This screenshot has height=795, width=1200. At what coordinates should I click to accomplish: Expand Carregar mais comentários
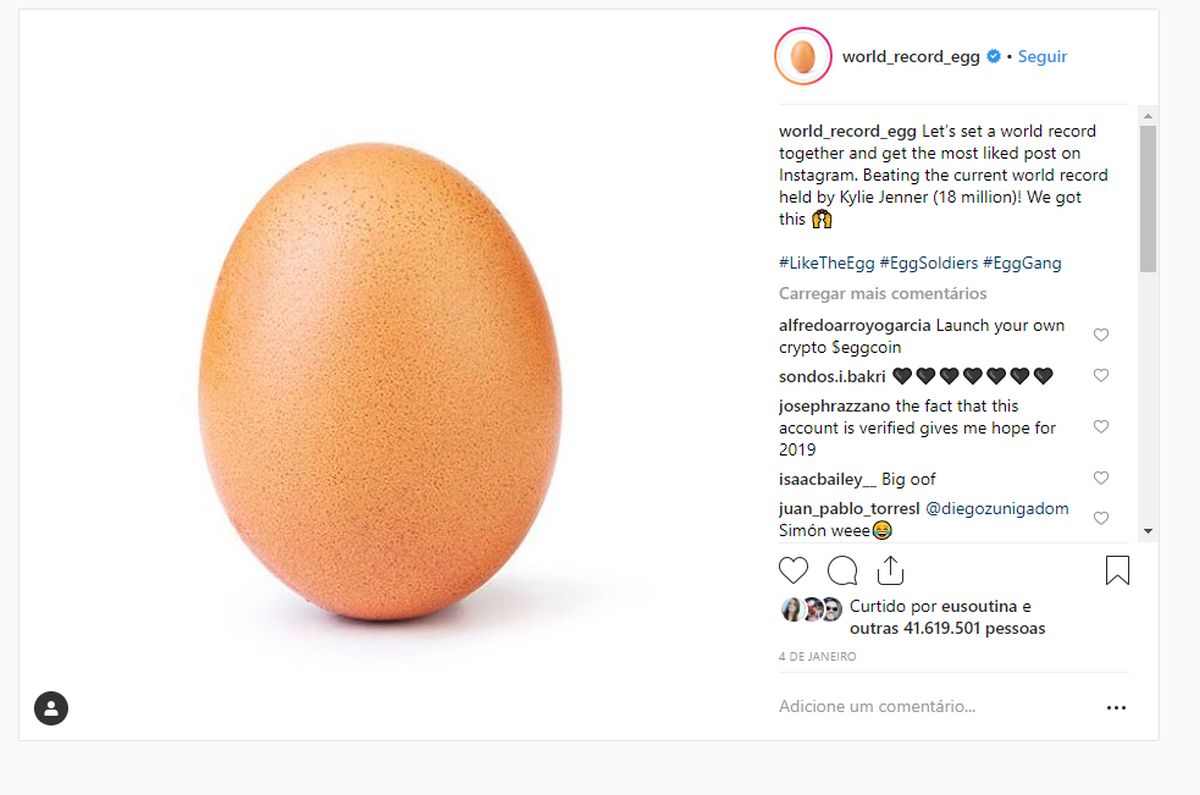click(883, 294)
